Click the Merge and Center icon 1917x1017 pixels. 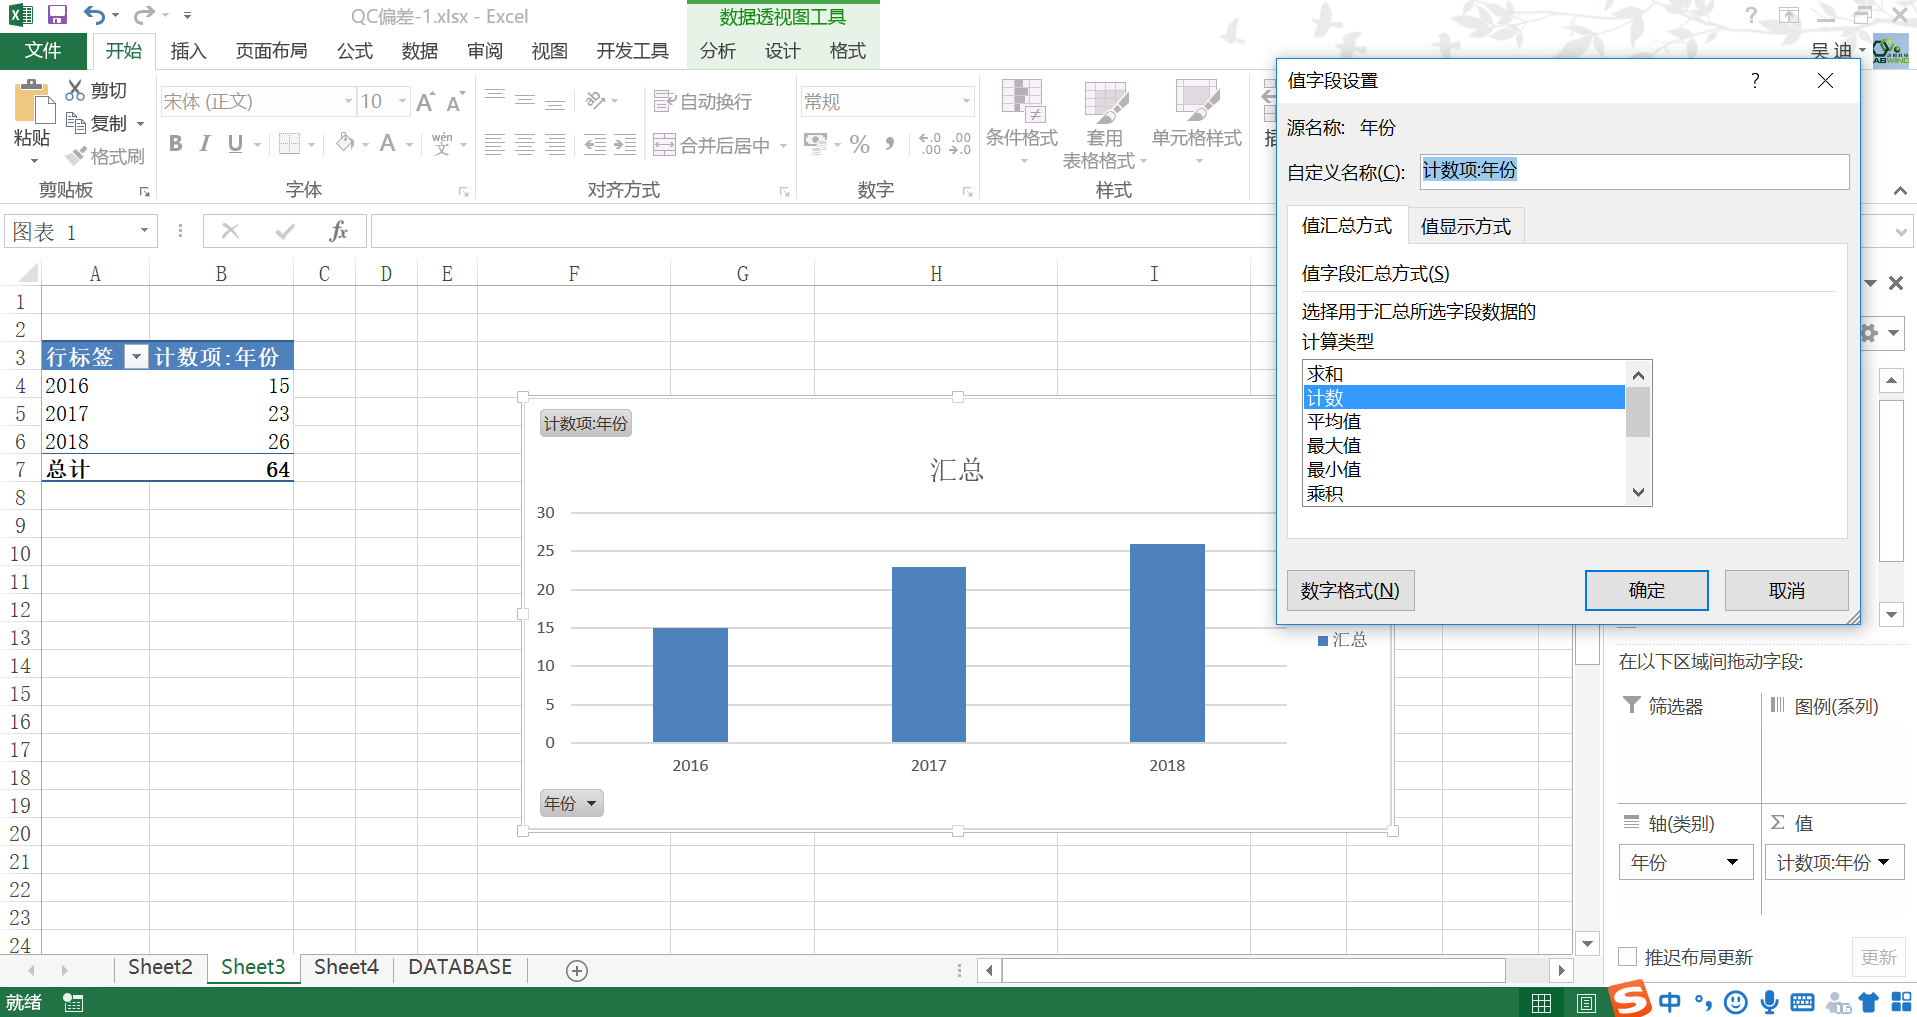tap(664, 145)
